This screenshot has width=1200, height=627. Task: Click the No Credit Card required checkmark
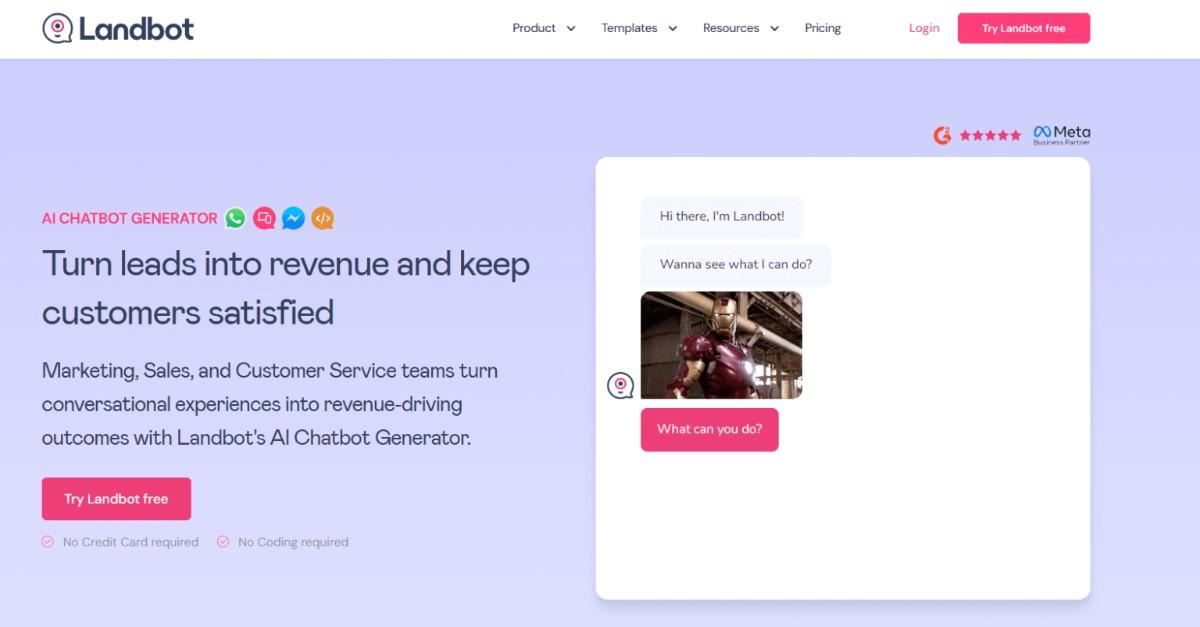[46, 541]
